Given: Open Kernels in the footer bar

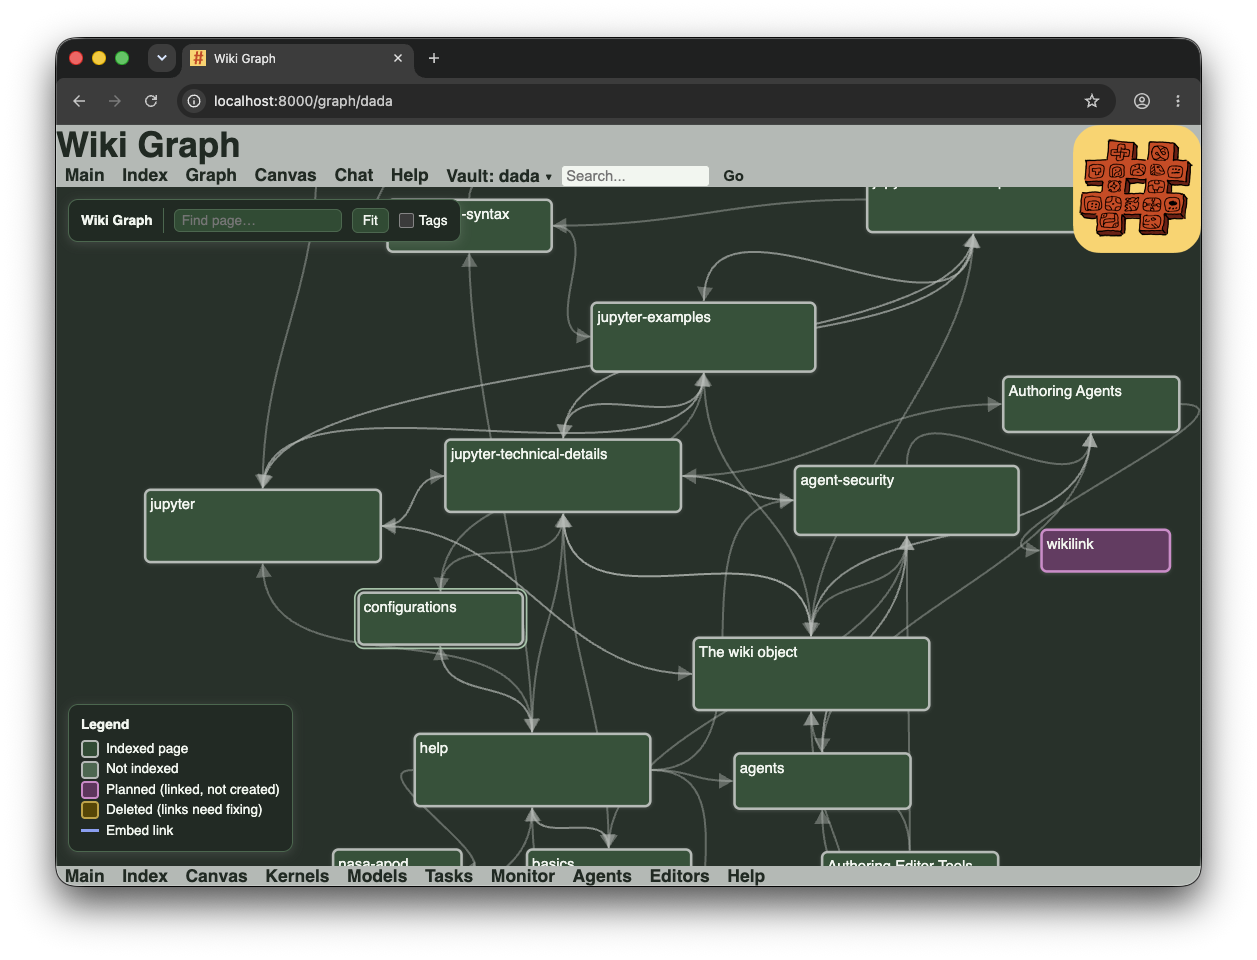Looking at the screenshot, I should (297, 876).
